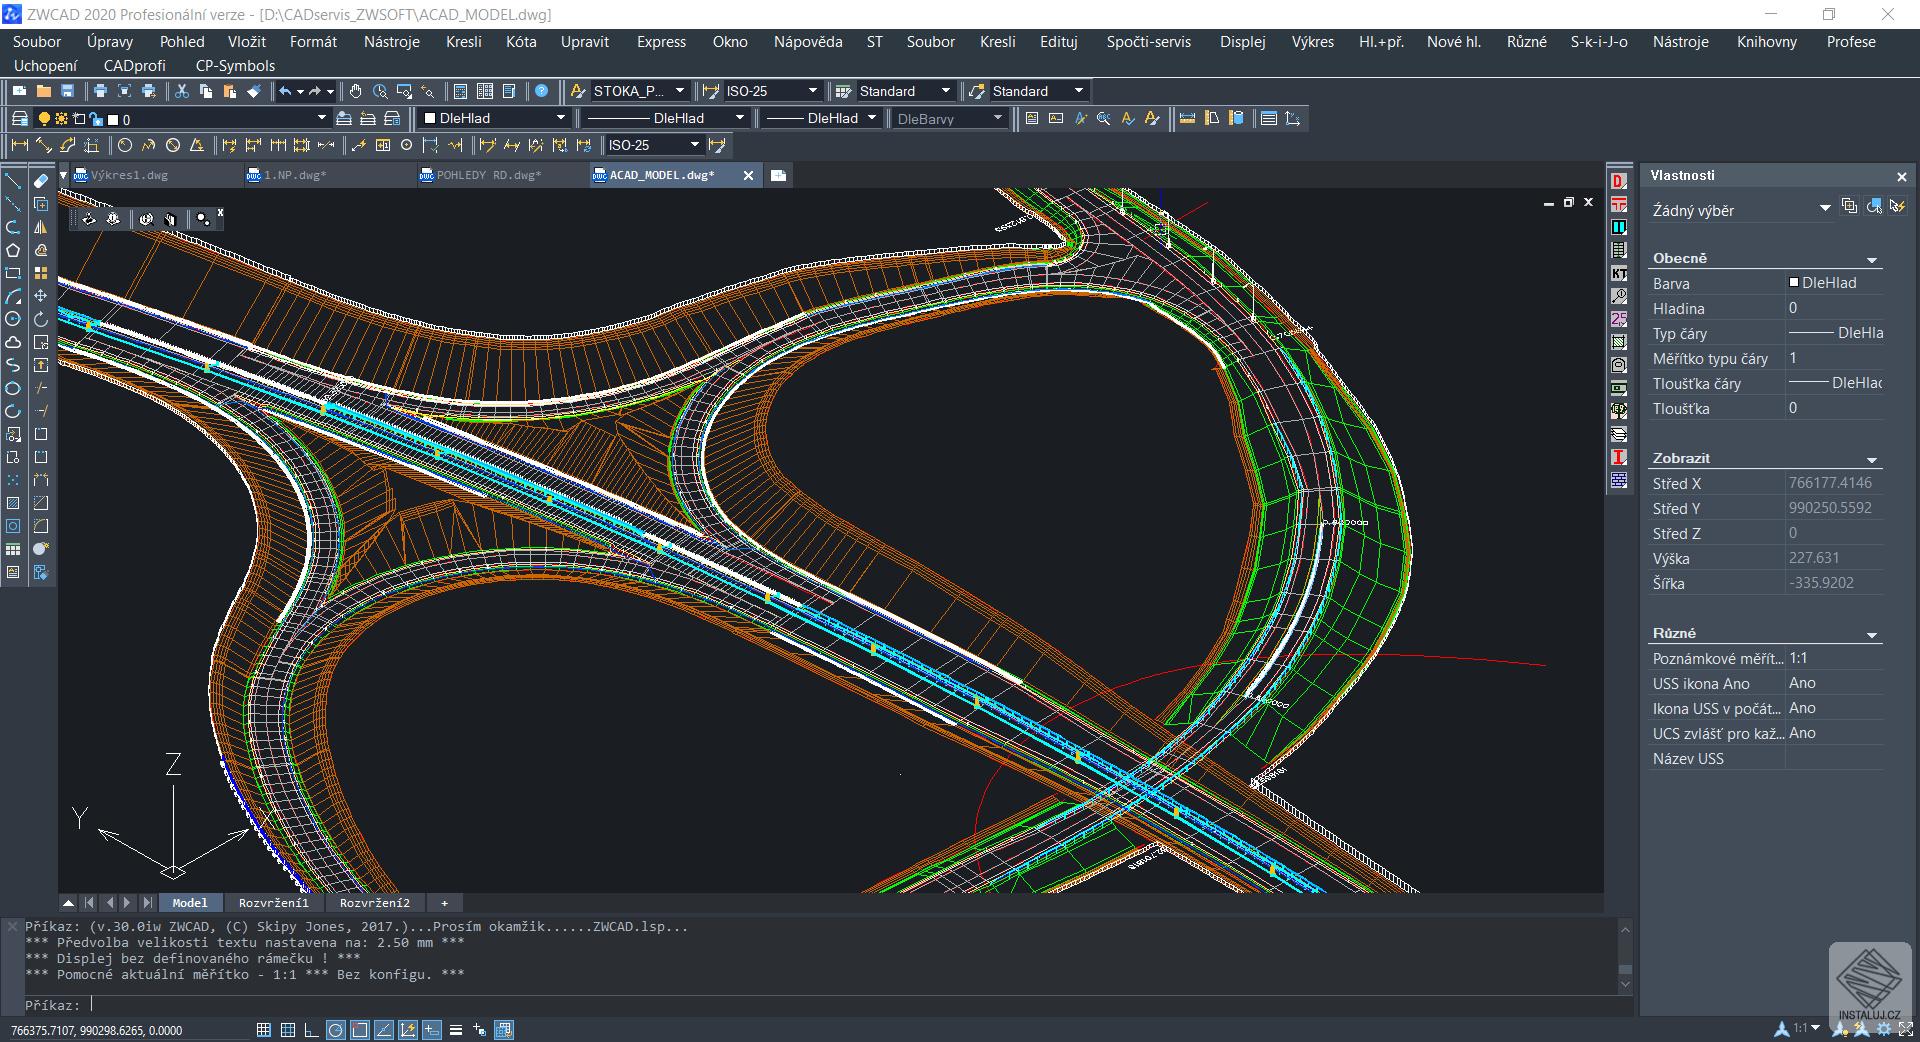Click the command history scrollbar
1920x1042 pixels.
click(1625, 957)
